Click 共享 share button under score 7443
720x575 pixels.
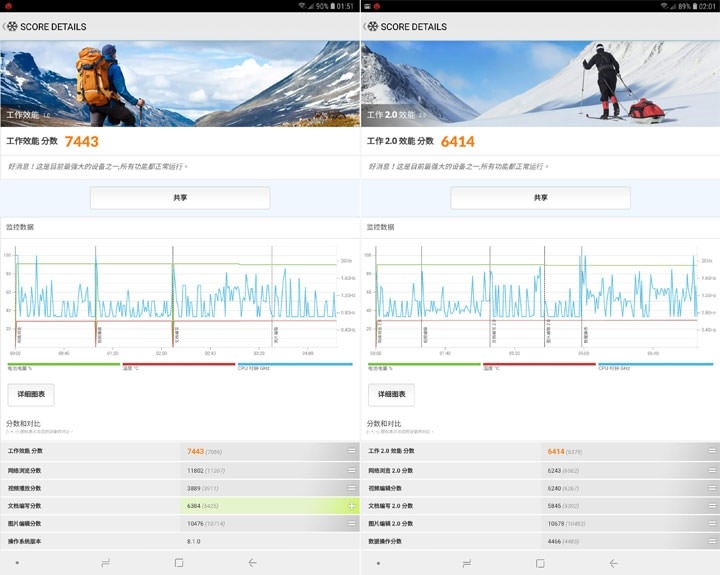click(180, 198)
